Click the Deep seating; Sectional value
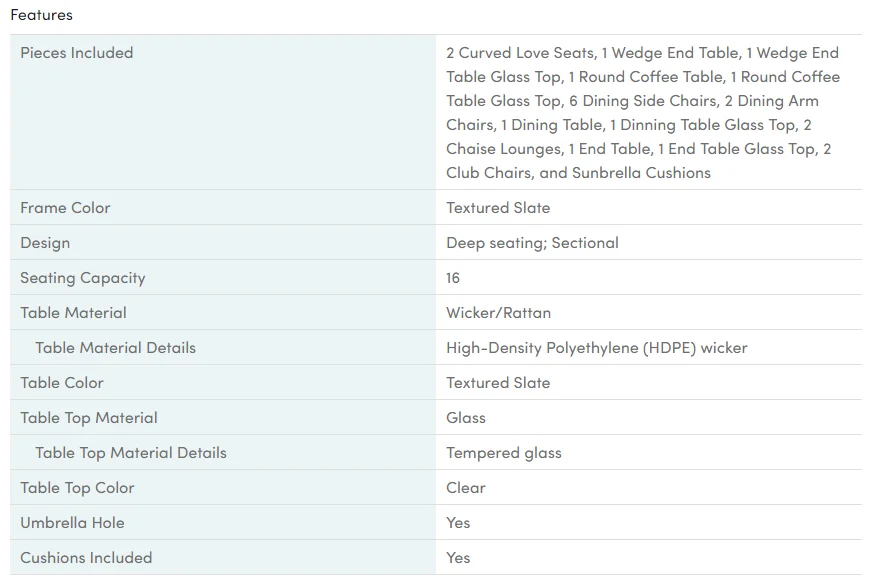 (x=532, y=243)
